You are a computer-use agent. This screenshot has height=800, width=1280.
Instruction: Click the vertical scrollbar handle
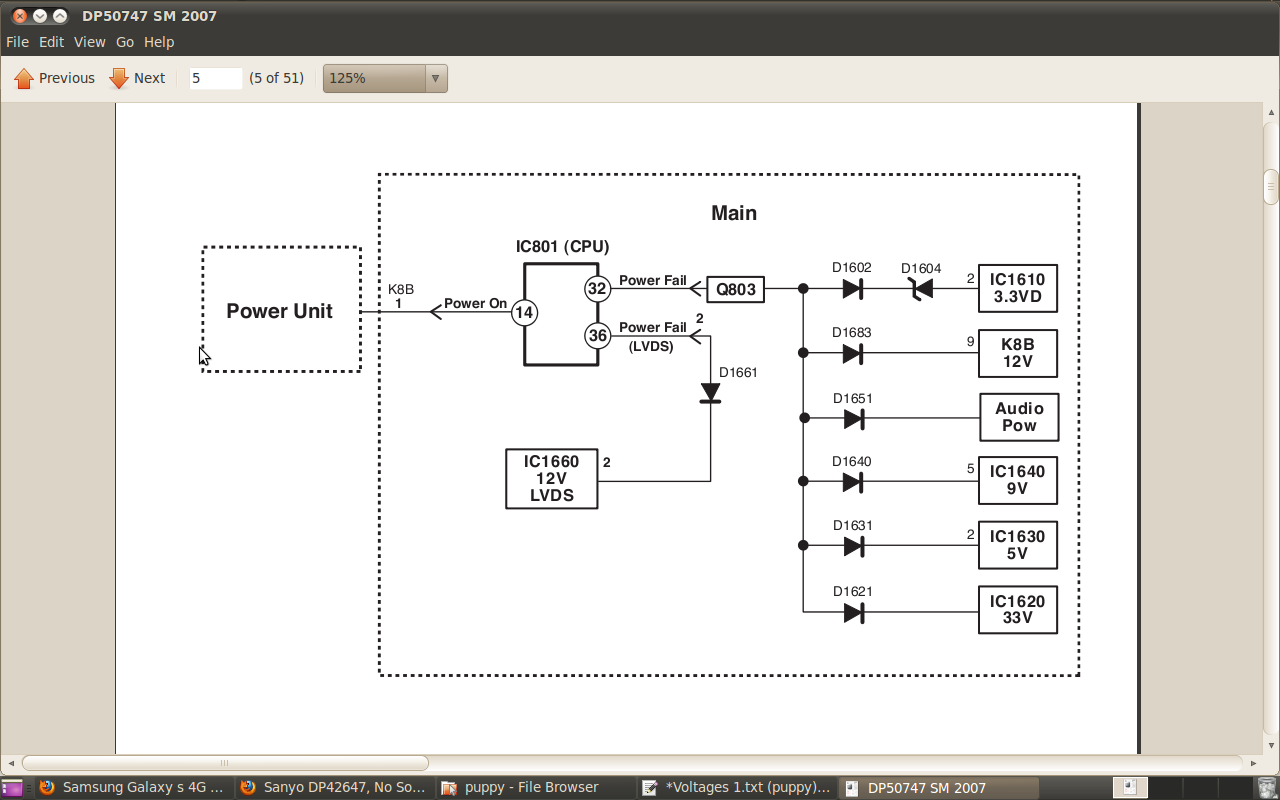pyautogui.click(x=1271, y=186)
